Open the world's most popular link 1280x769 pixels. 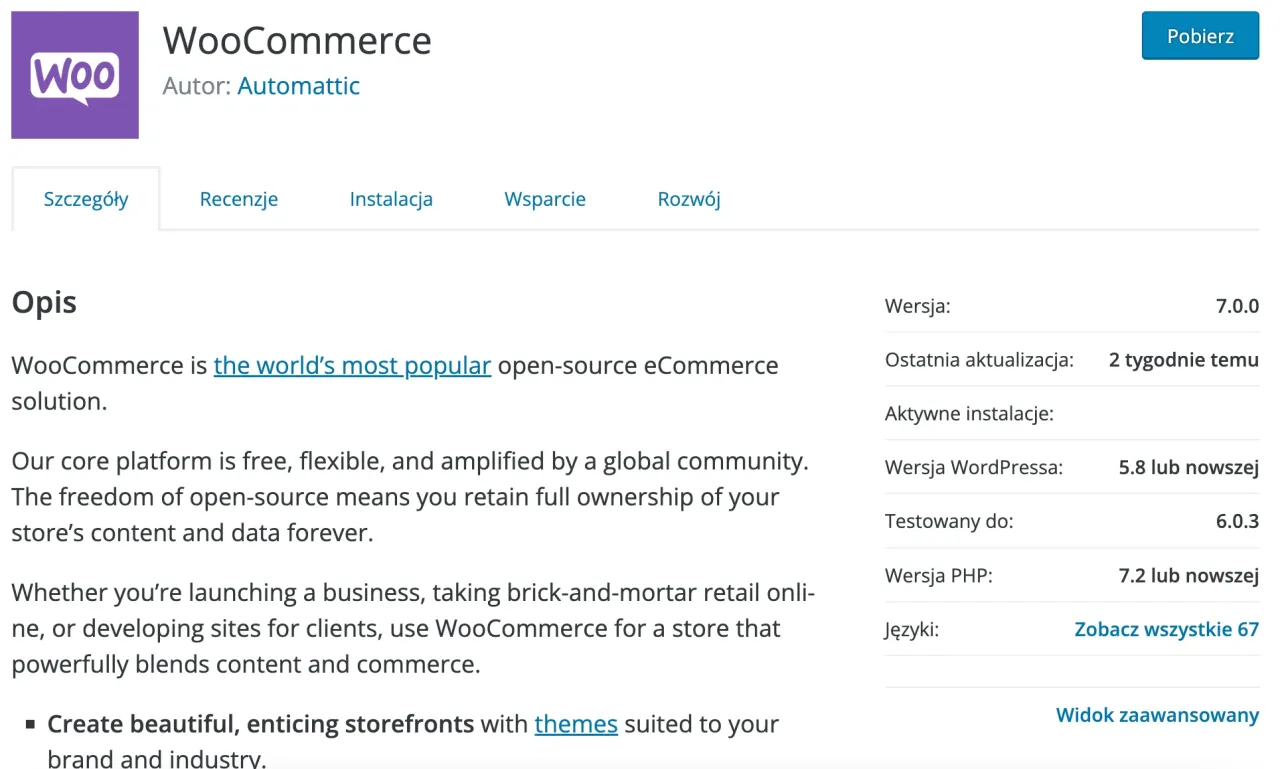352,365
